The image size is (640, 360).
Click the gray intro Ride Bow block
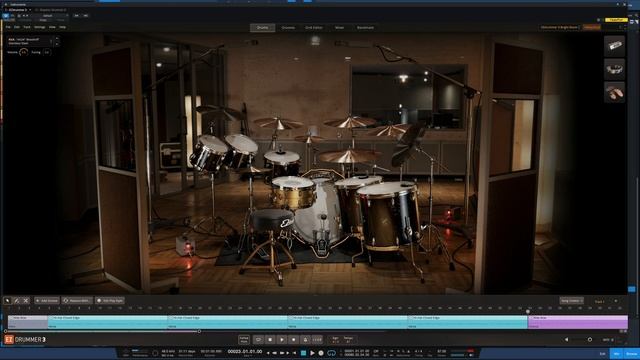tap(28, 322)
